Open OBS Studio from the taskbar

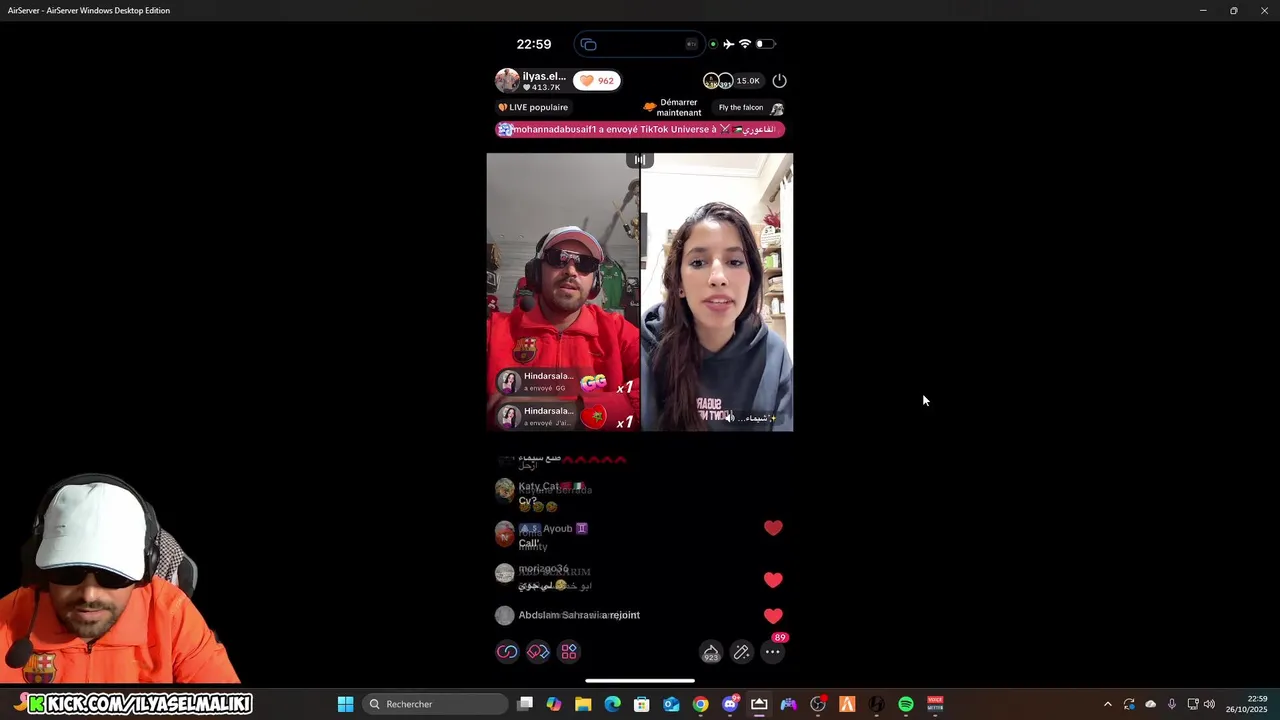coord(818,704)
